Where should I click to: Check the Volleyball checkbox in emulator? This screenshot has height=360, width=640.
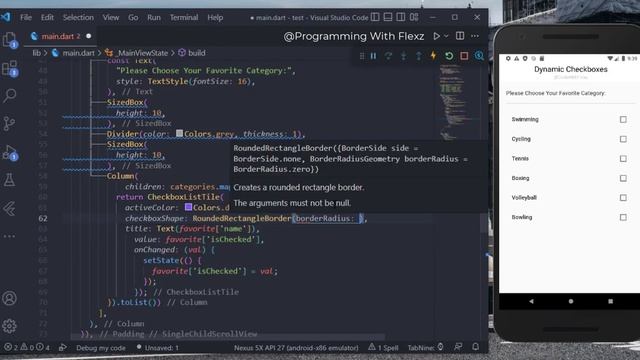(623, 198)
